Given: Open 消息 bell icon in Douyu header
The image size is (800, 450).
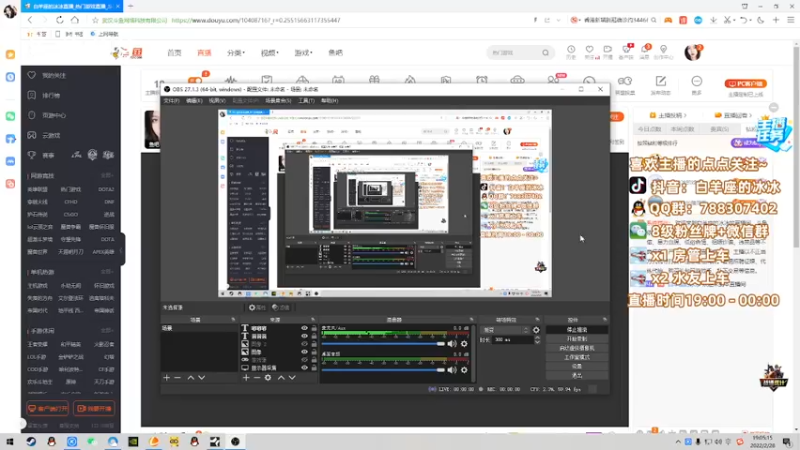Looking at the screenshot, I should click(x=645, y=49).
